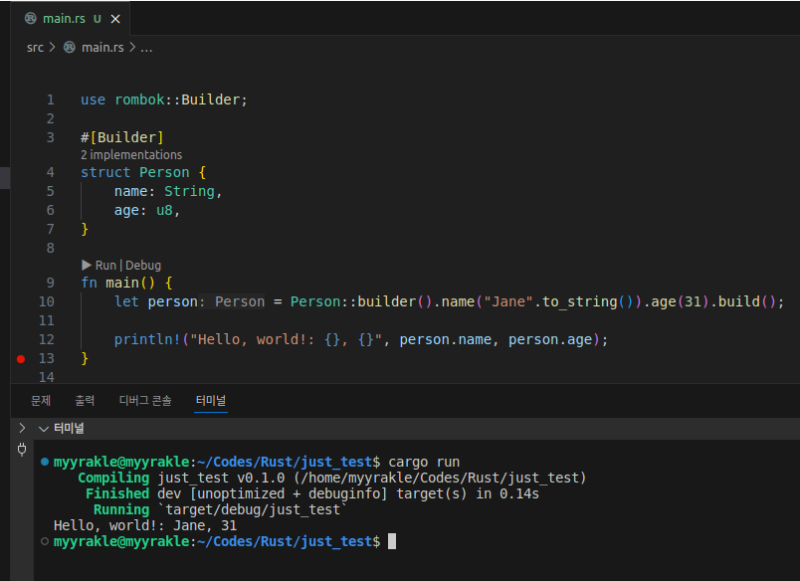Click the Run code lens above main
This screenshot has width=800, height=581.
click(x=105, y=265)
